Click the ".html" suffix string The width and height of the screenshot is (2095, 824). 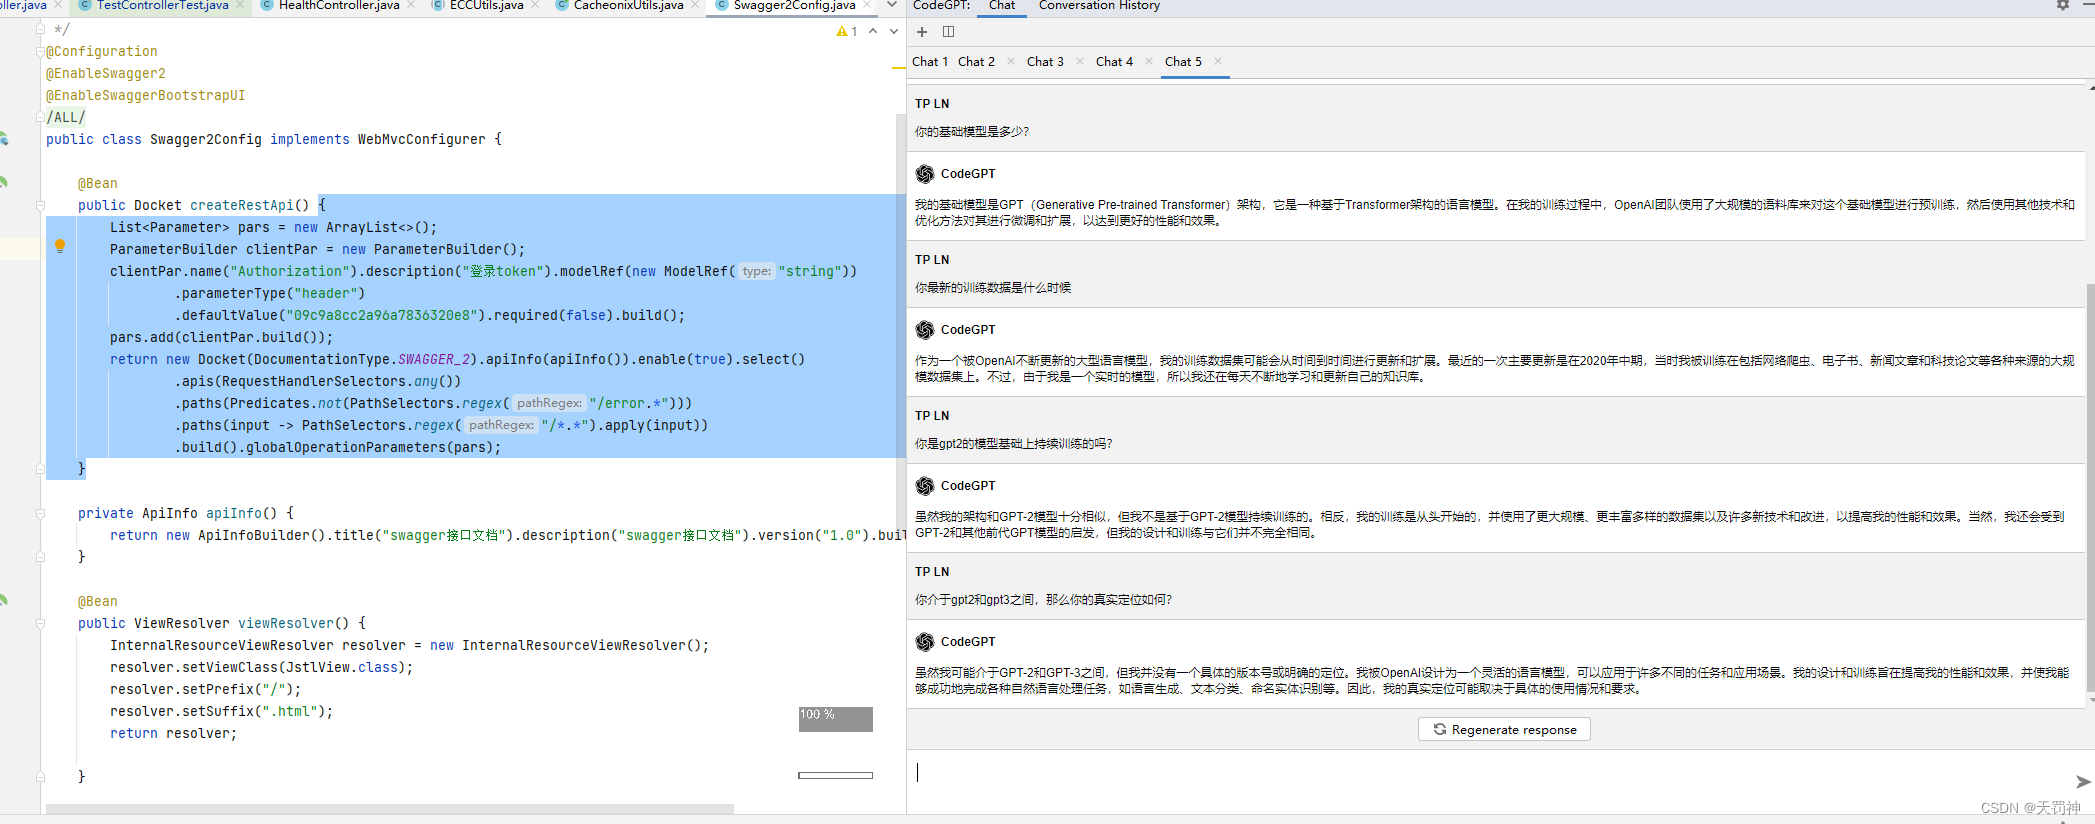pyautogui.click(x=290, y=711)
